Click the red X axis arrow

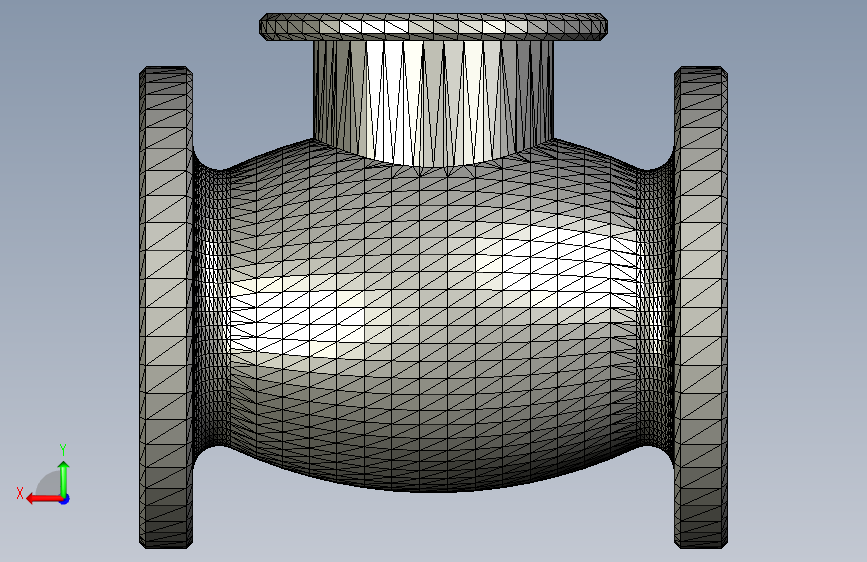coord(44,499)
